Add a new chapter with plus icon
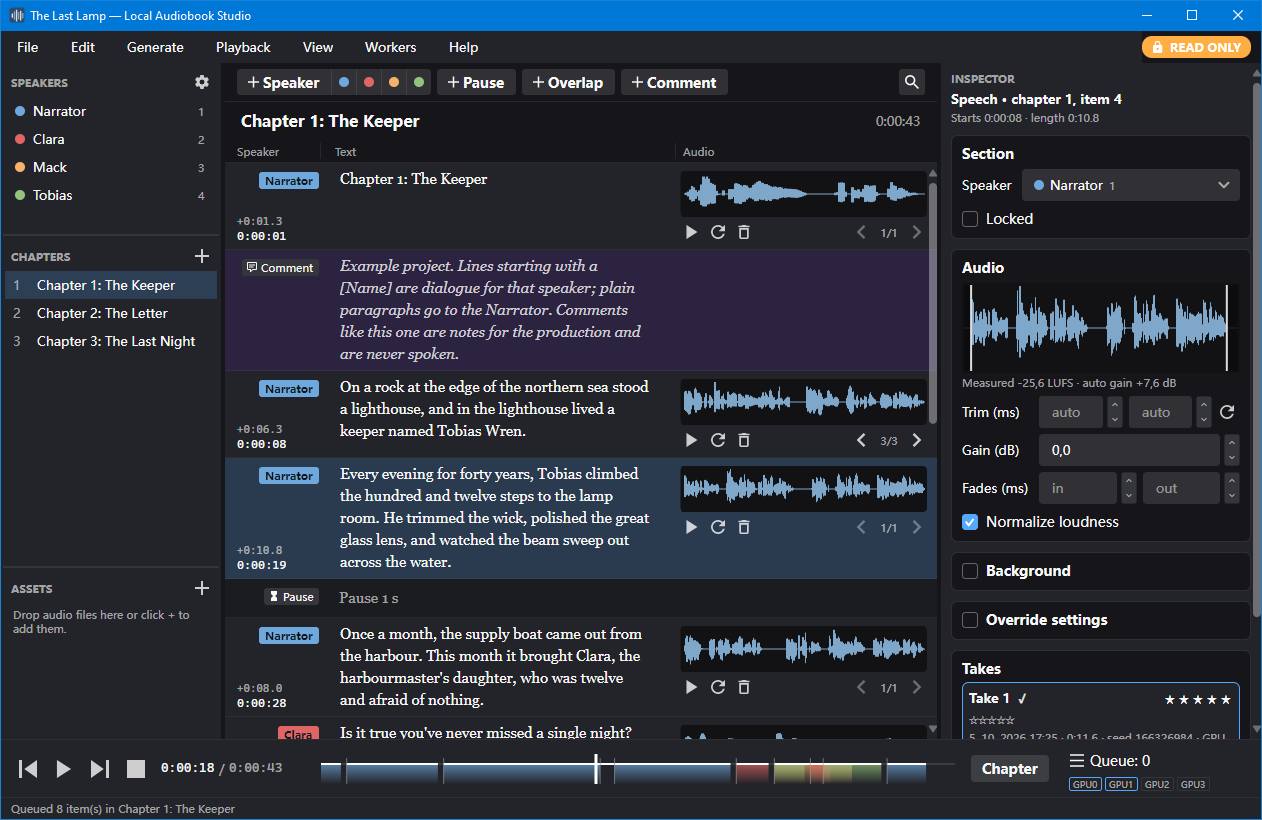The width and height of the screenshot is (1262, 820). 202,257
